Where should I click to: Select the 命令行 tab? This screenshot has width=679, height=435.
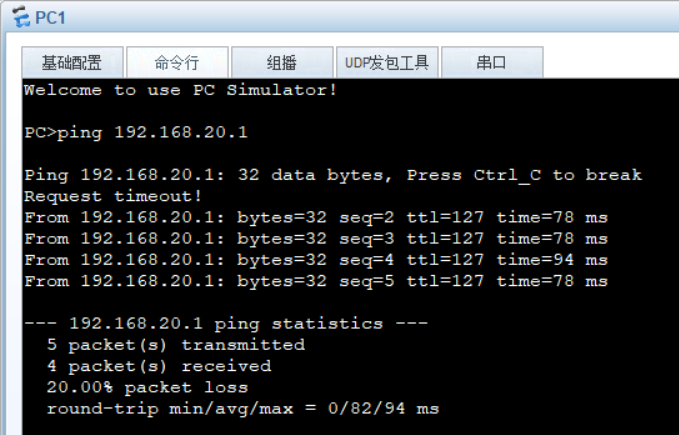(x=176, y=63)
